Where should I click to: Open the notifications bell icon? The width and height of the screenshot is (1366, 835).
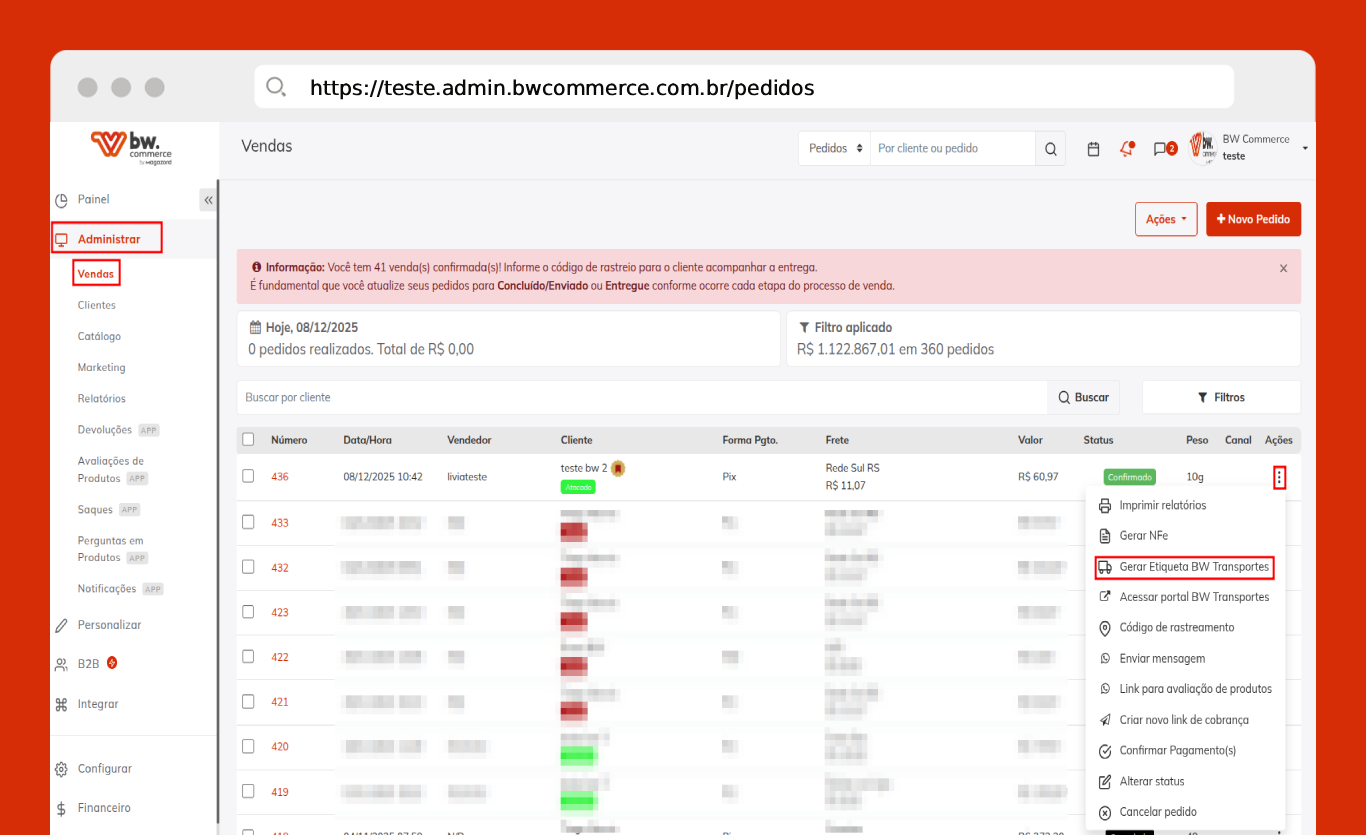pos(1127,149)
